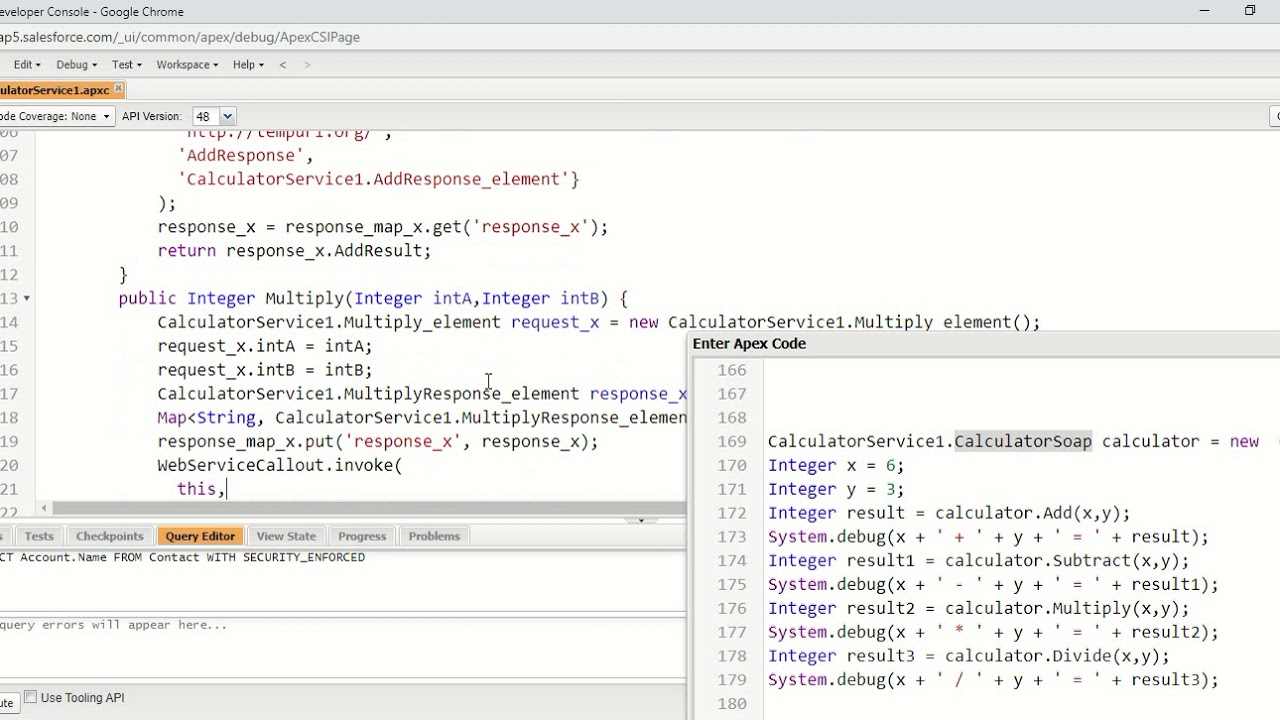Click 'System.debug' on line 173
Viewport: 1280px width, 720px height.
[827, 537]
